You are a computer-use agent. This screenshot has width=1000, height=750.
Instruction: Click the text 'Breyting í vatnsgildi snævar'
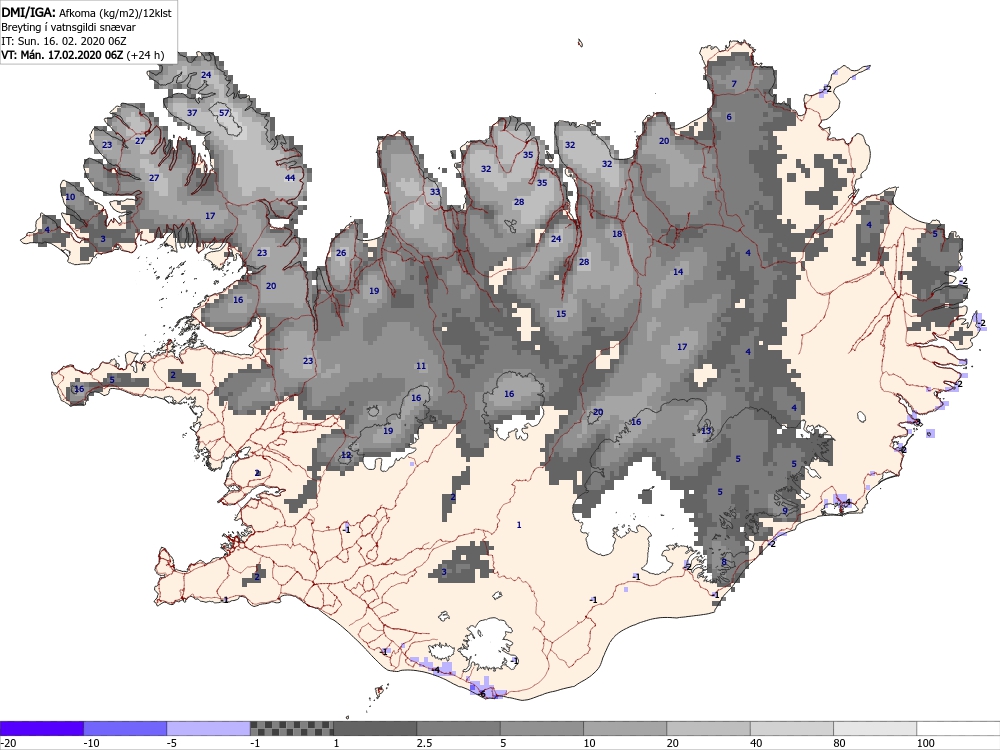(x=68, y=27)
